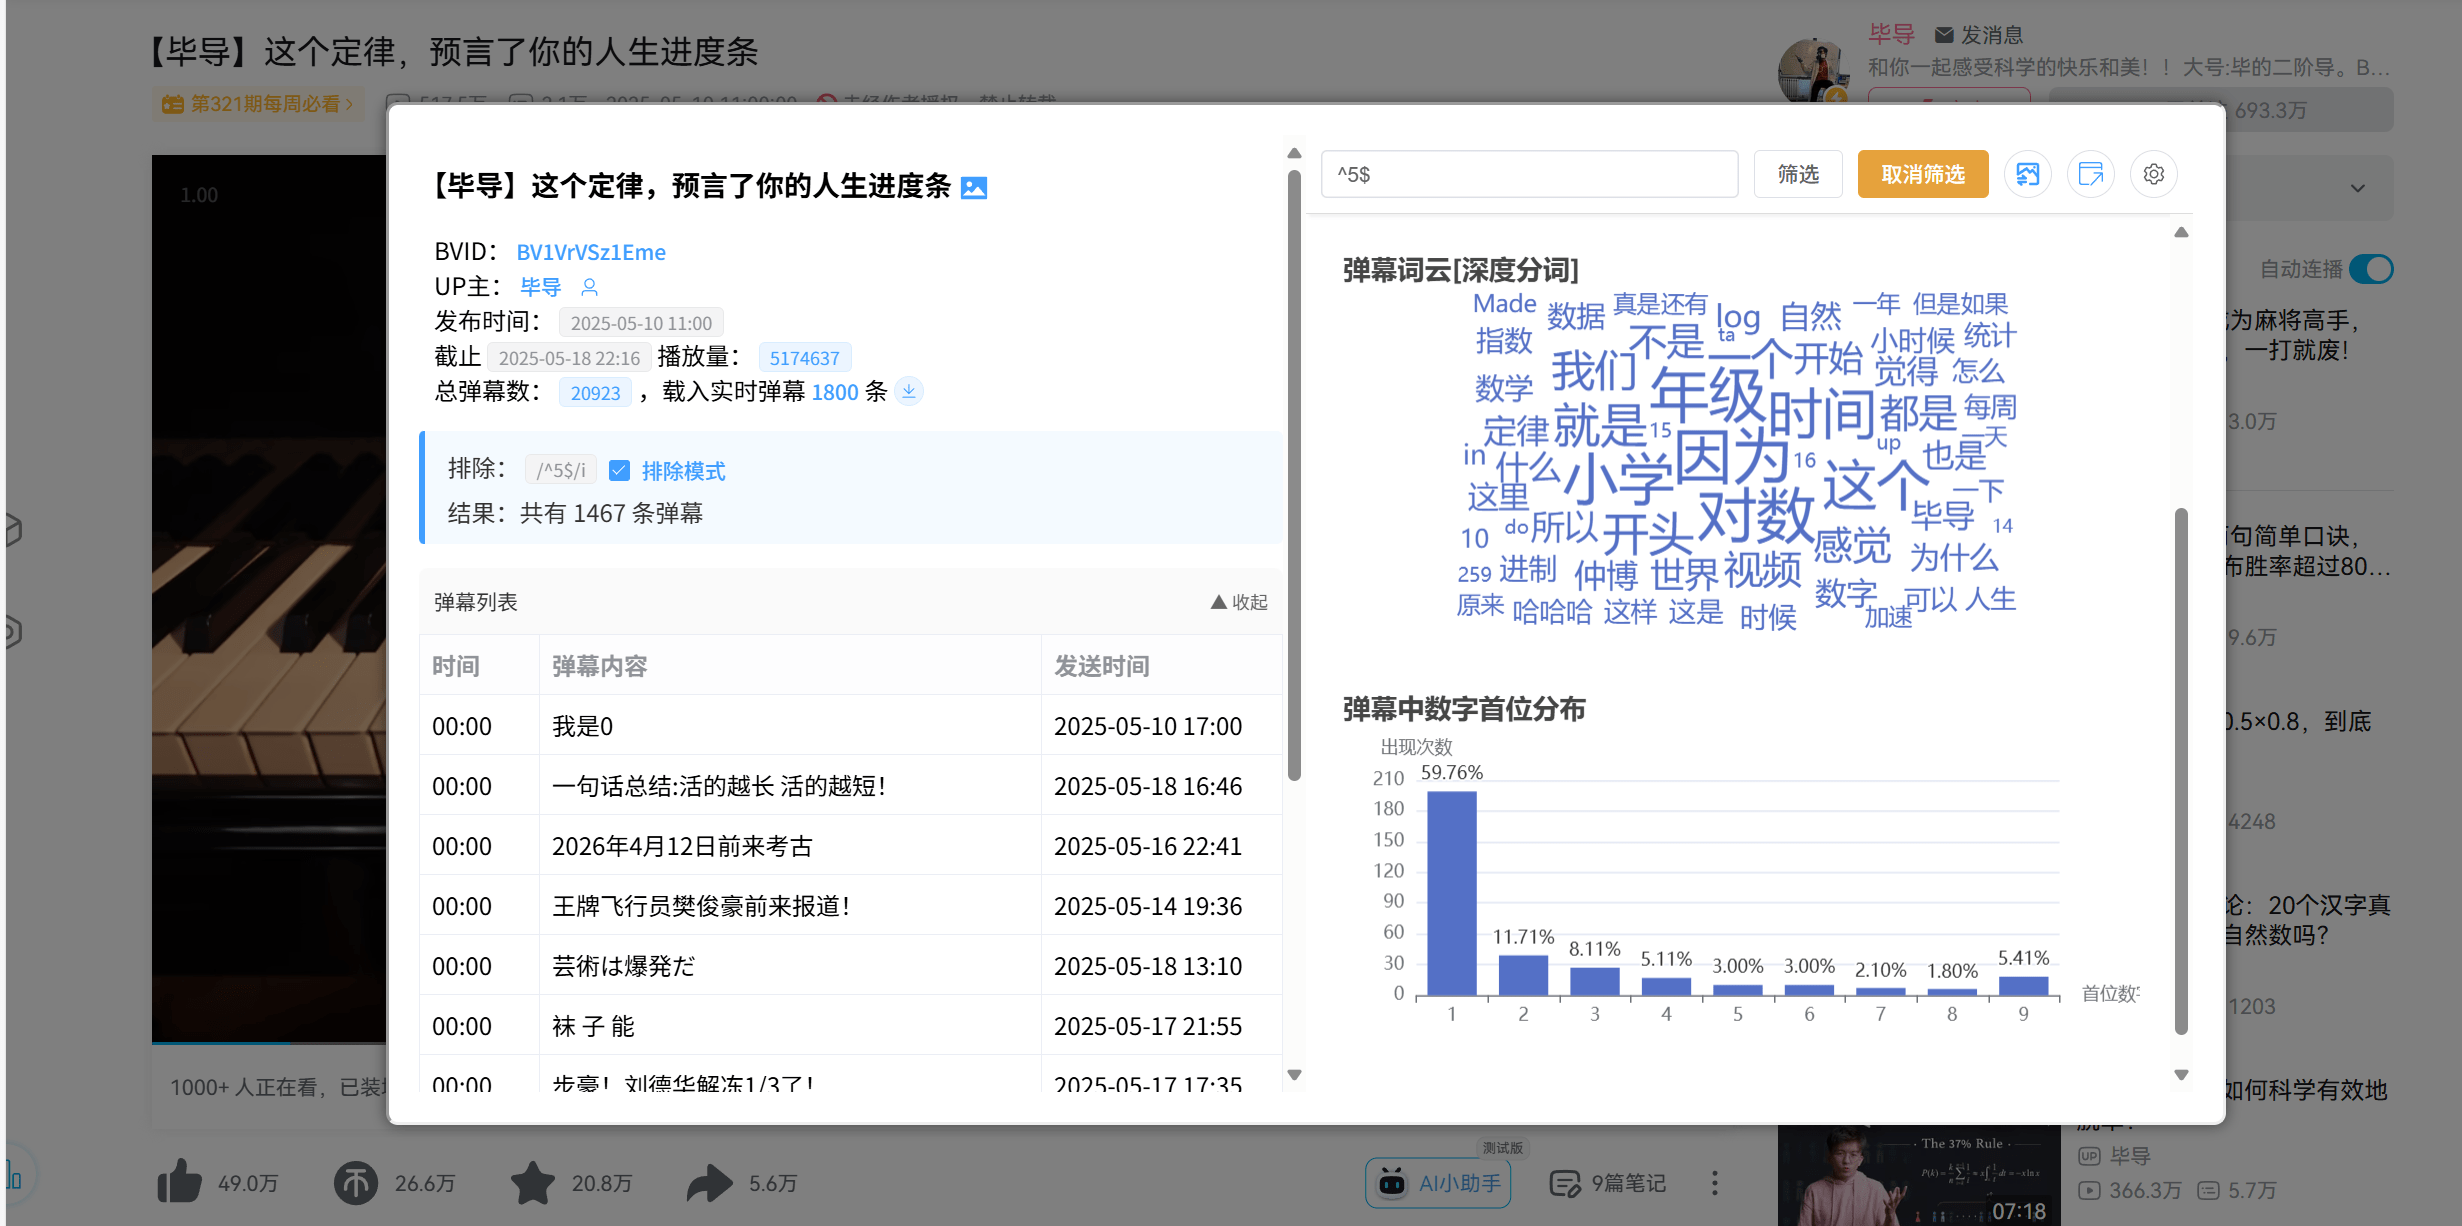The image size is (2462, 1226).
Task: Open the BV1VrVSz1Eme link
Action: point(590,252)
